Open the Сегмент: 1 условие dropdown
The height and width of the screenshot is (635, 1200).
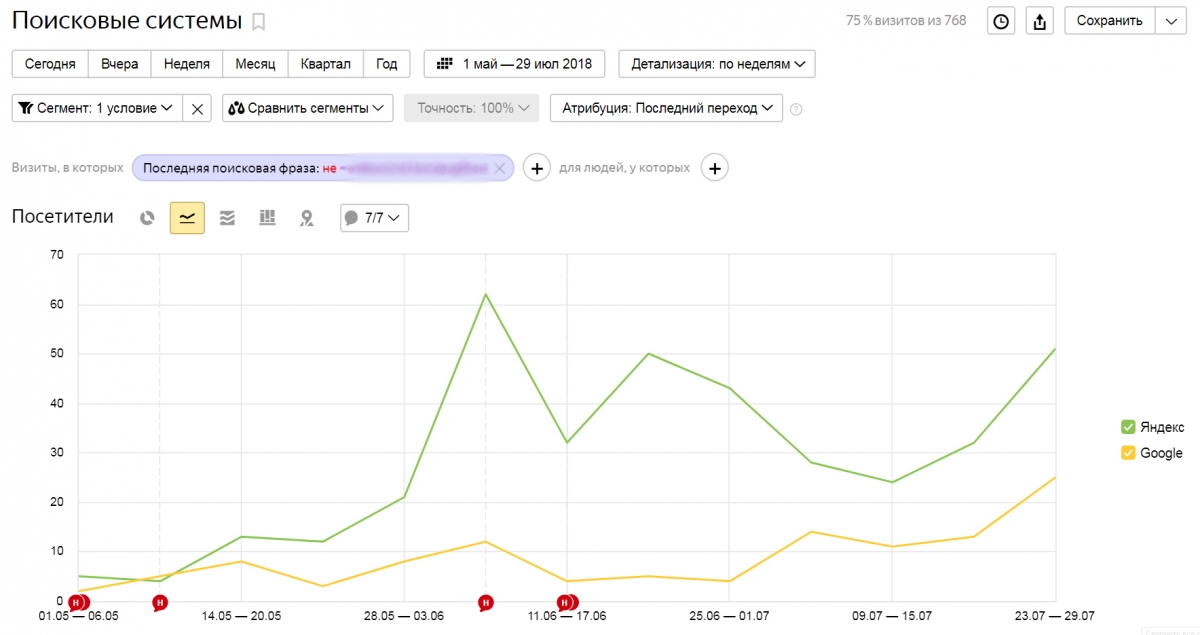[97, 108]
